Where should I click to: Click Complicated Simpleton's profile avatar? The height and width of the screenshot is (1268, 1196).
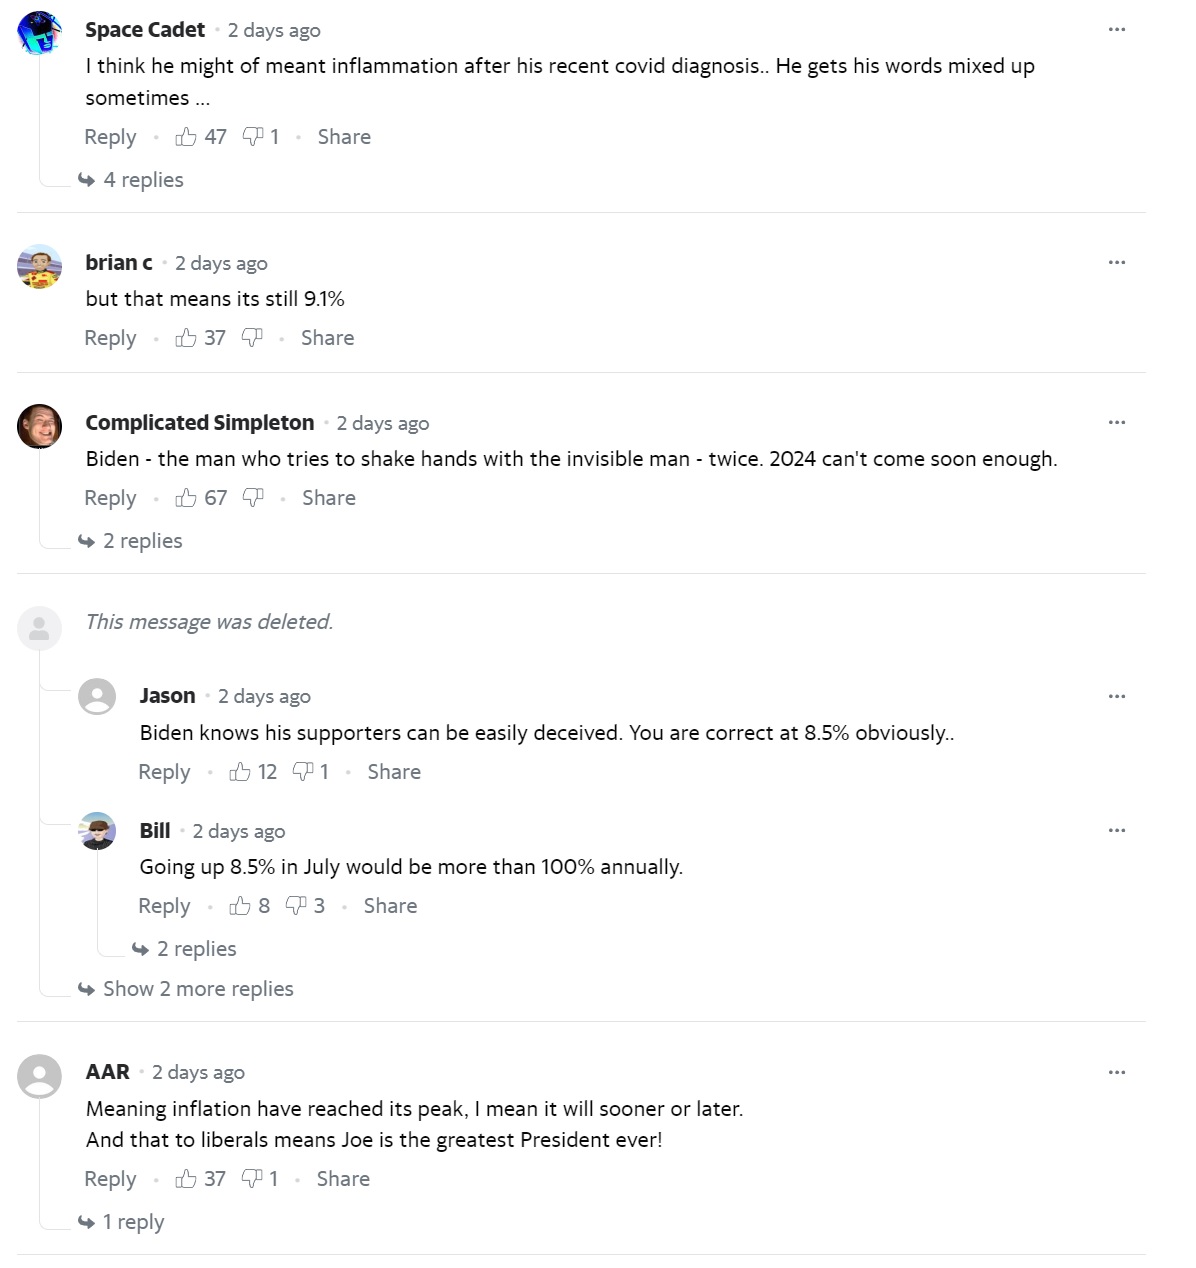click(x=40, y=427)
